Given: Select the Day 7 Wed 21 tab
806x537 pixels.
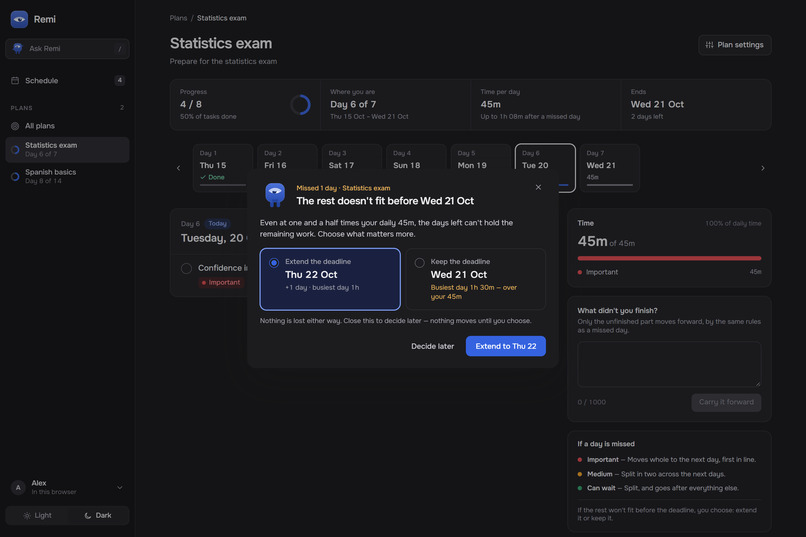Looking at the screenshot, I should point(610,168).
